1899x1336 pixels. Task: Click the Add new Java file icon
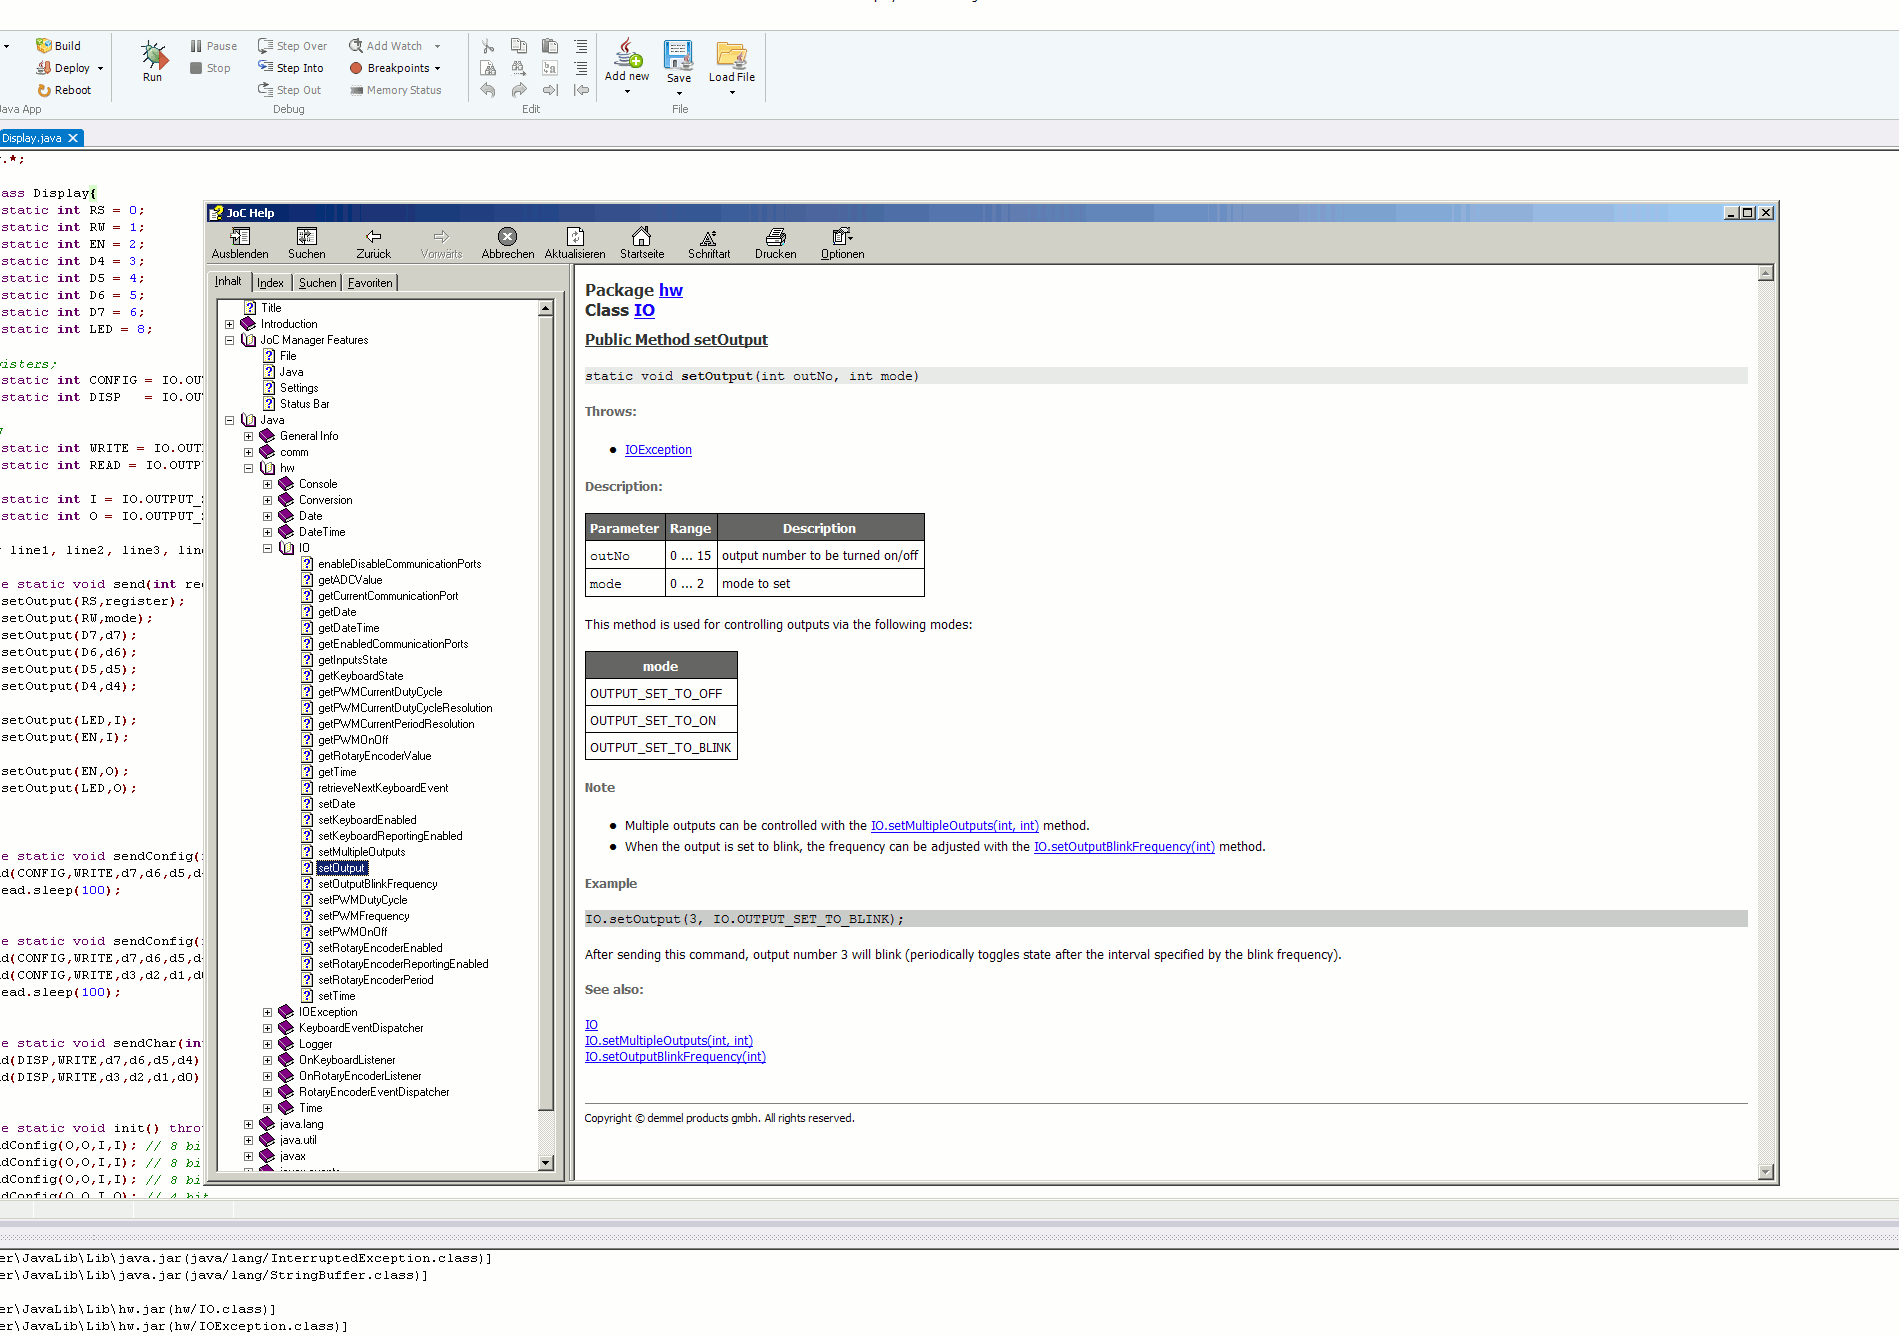click(x=628, y=52)
